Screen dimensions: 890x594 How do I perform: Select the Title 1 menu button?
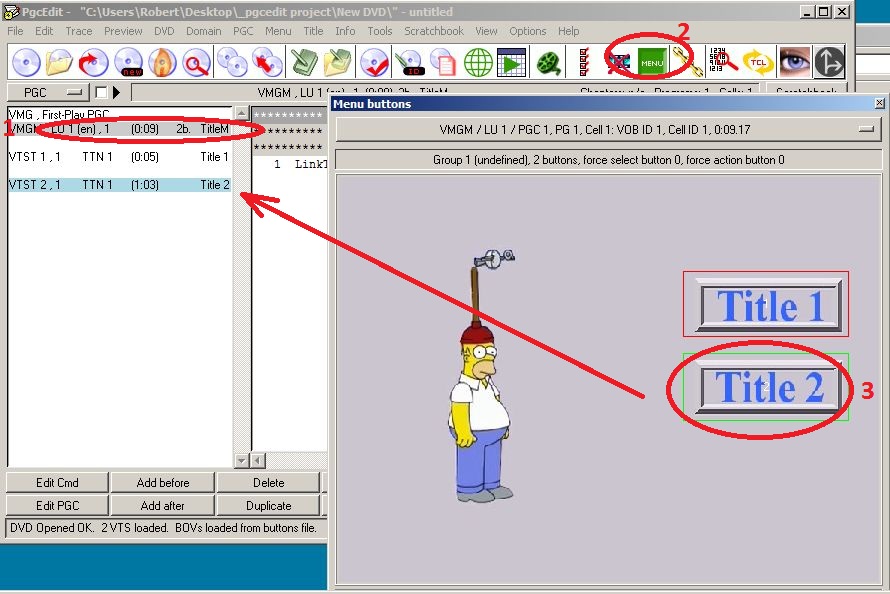[x=766, y=305]
